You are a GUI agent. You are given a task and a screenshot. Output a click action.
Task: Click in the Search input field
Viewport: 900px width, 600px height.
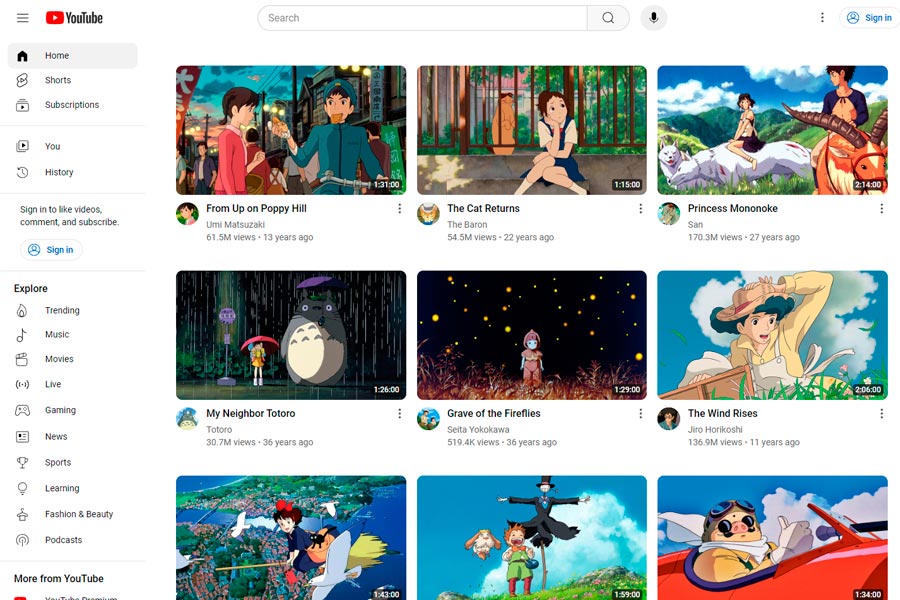click(x=422, y=18)
